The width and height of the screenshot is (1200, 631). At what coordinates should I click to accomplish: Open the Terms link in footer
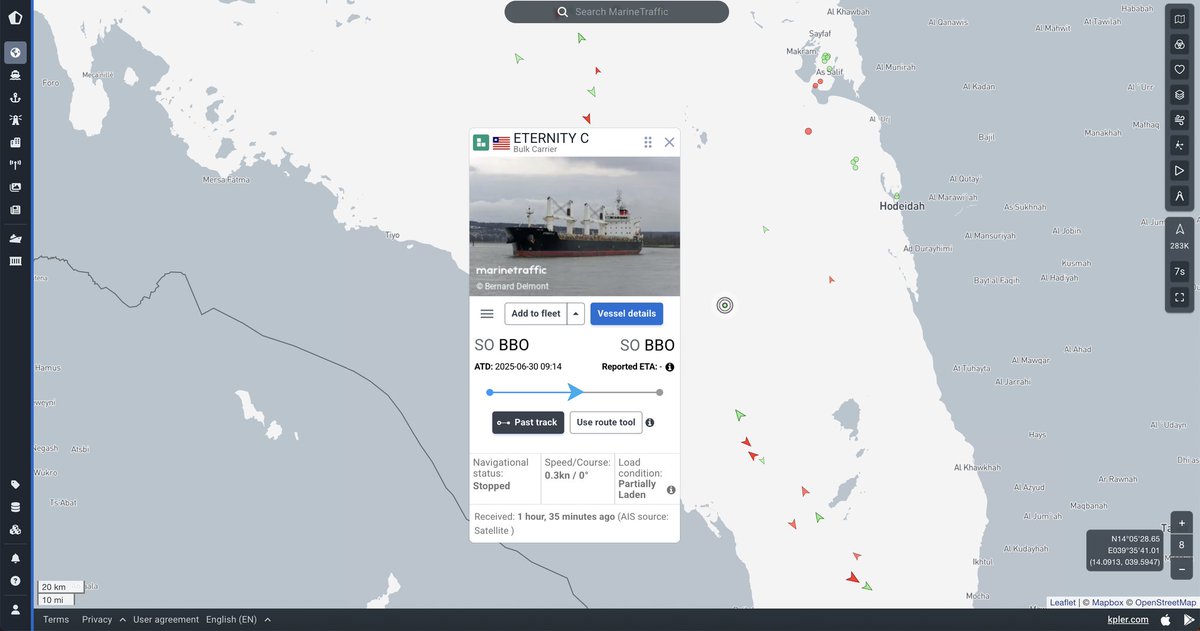click(56, 619)
